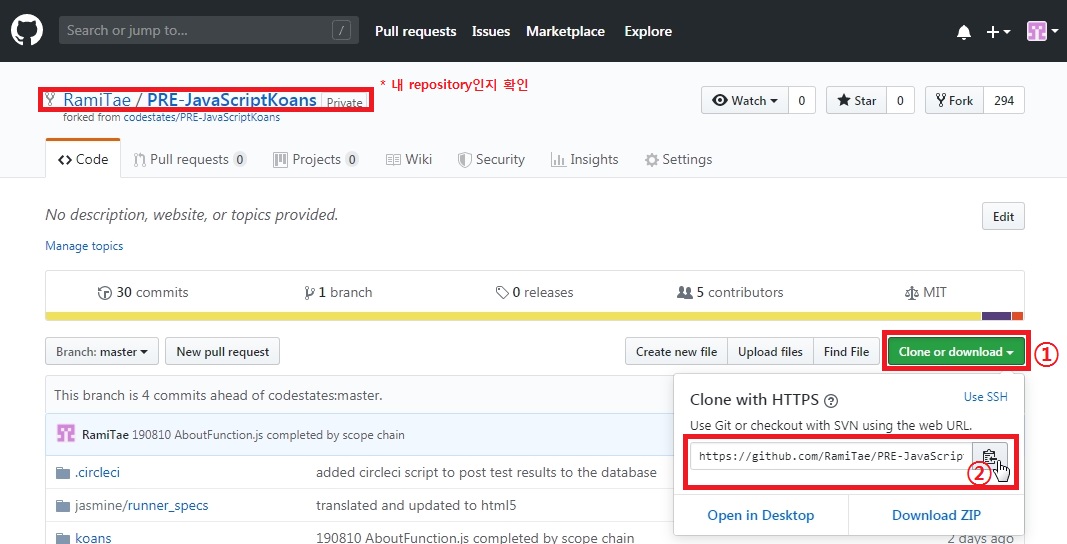This screenshot has height=544, width=1067.
Task: Open the koans folder
Action: pyautogui.click(x=93, y=538)
